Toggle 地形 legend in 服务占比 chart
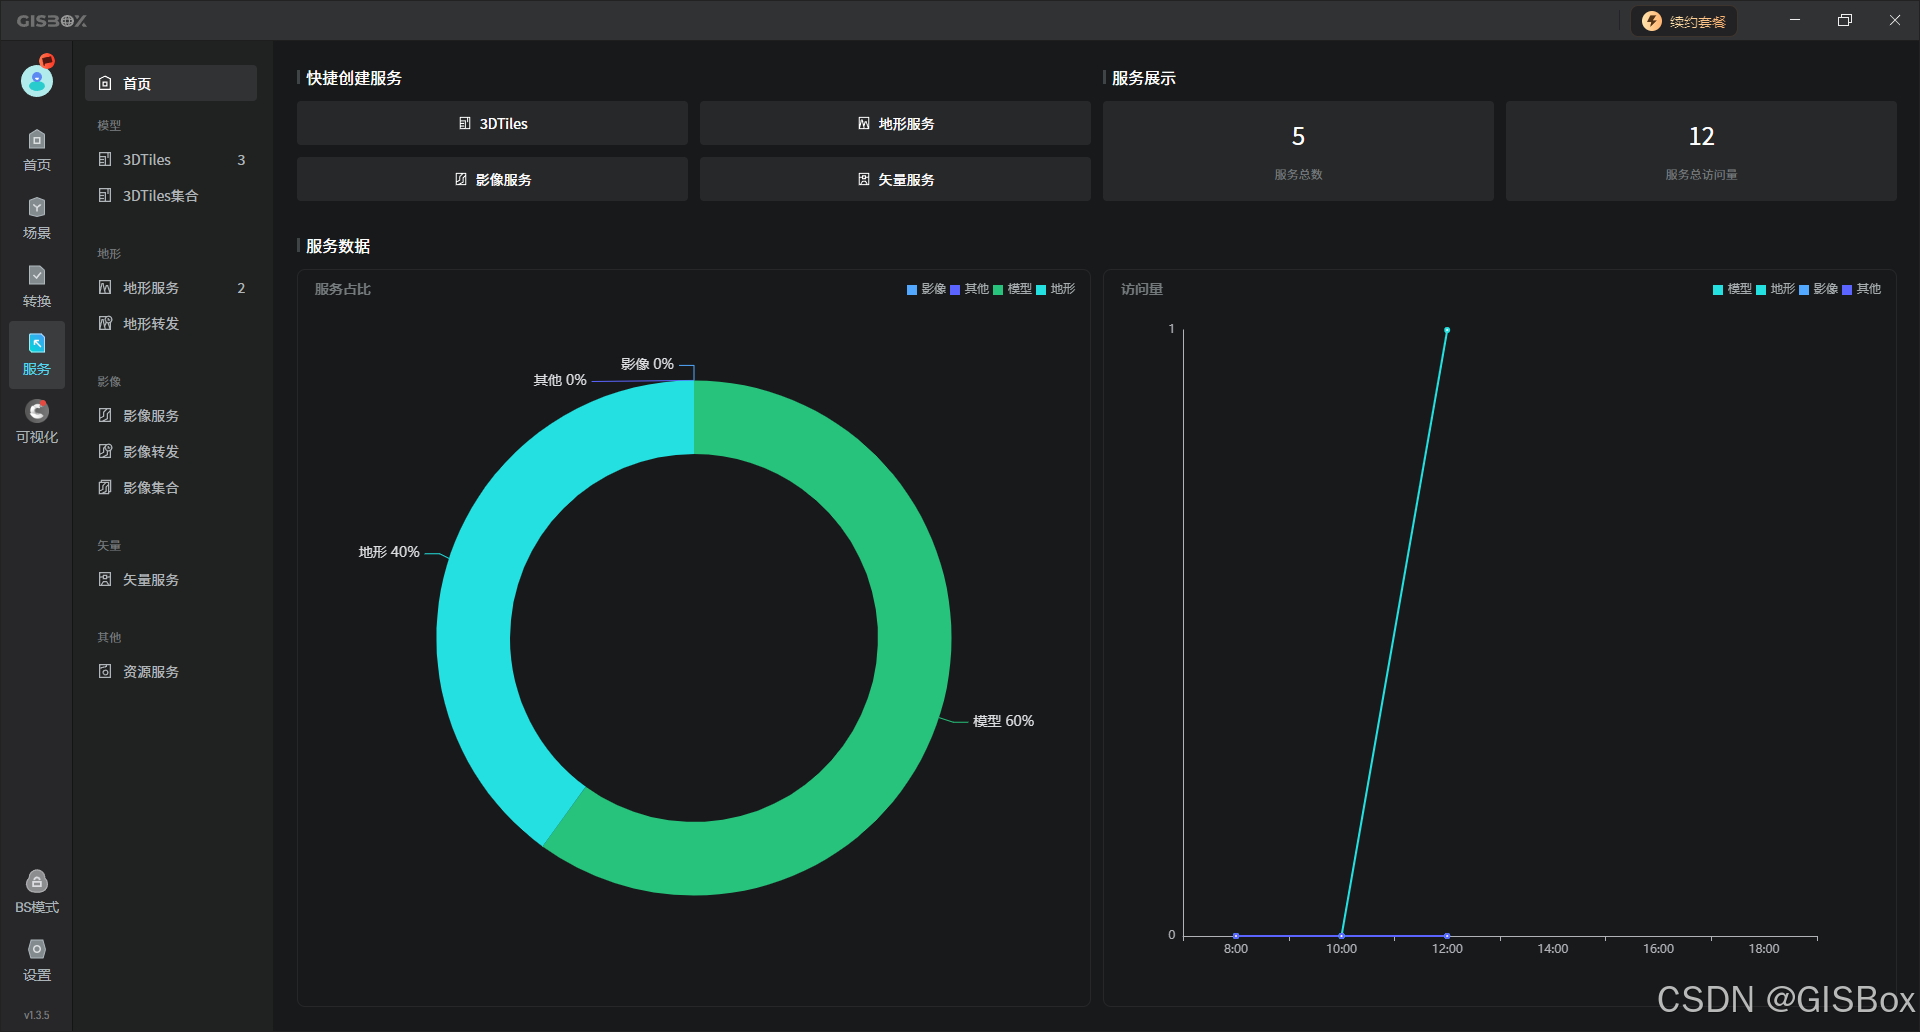 [x=1055, y=289]
